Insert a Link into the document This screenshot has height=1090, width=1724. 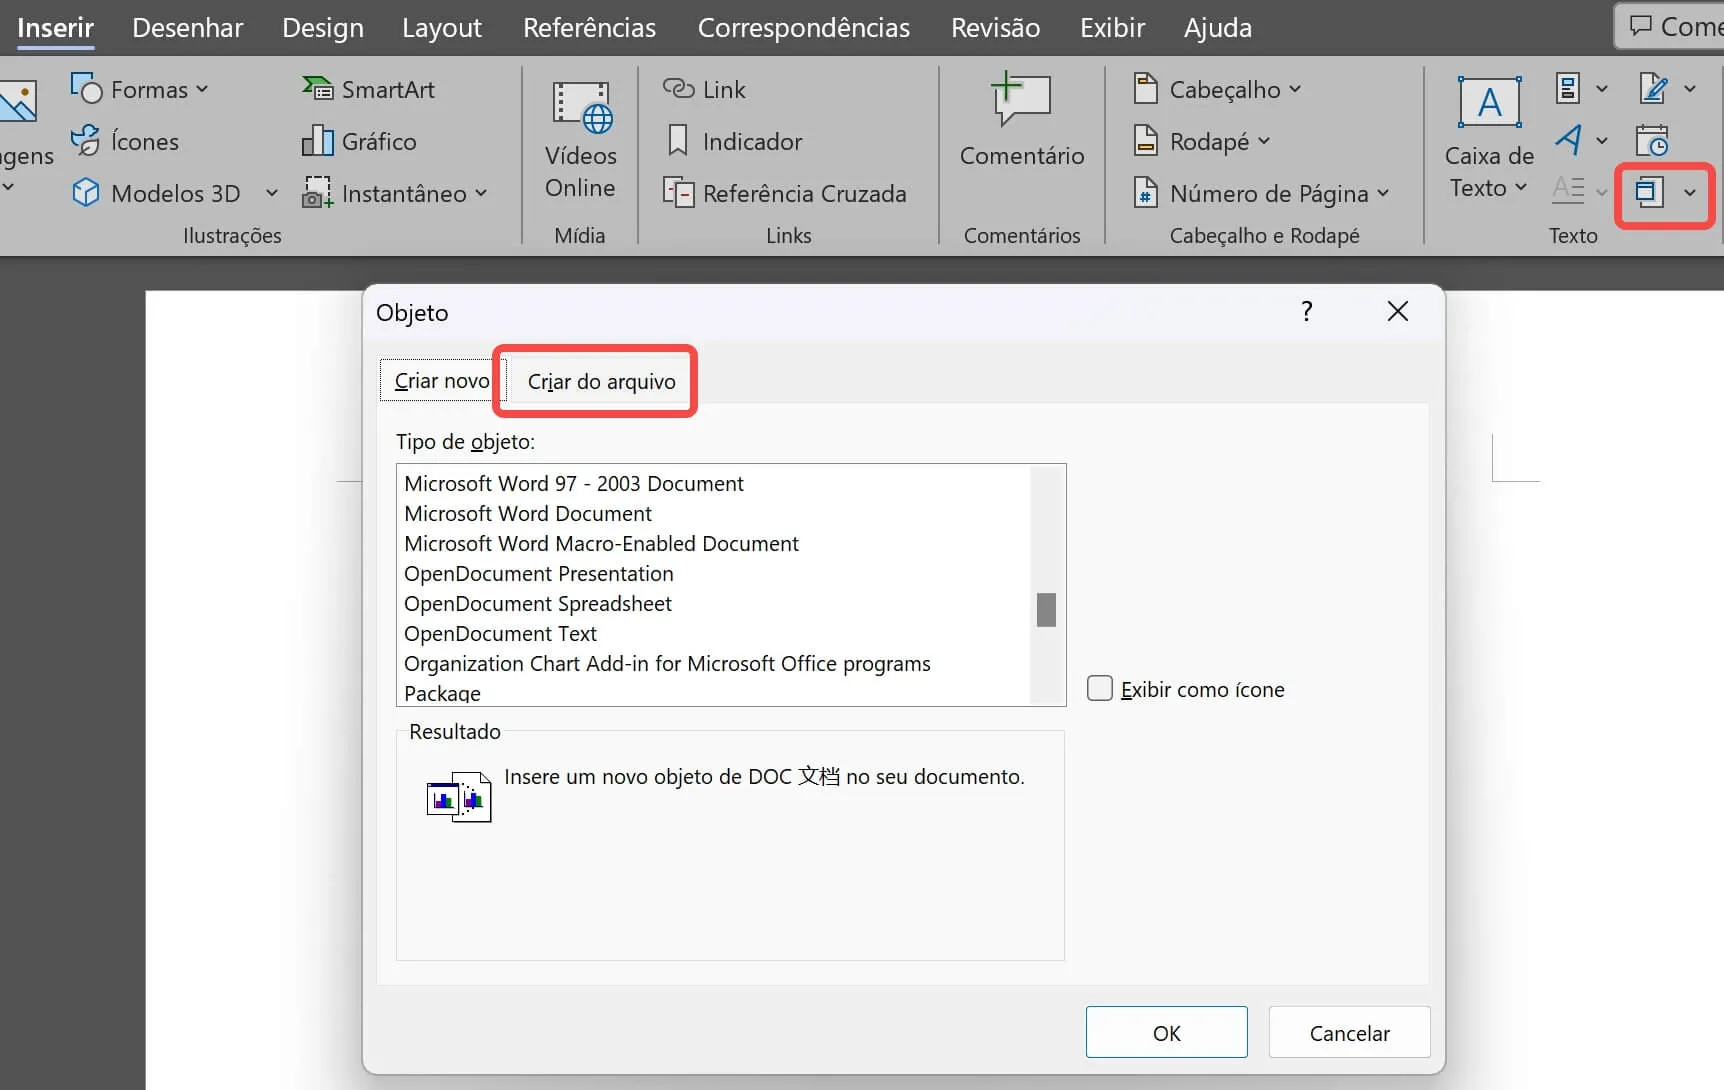coord(704,89)
